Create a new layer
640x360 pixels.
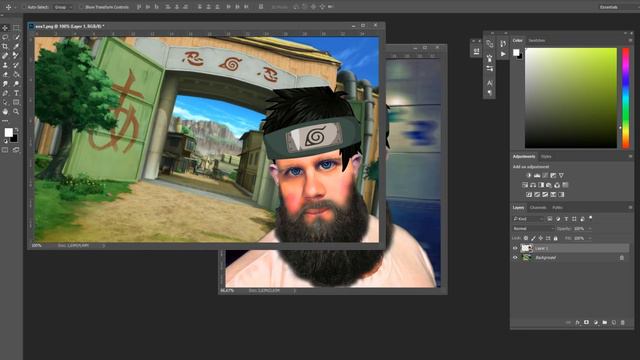coord(613,322)
